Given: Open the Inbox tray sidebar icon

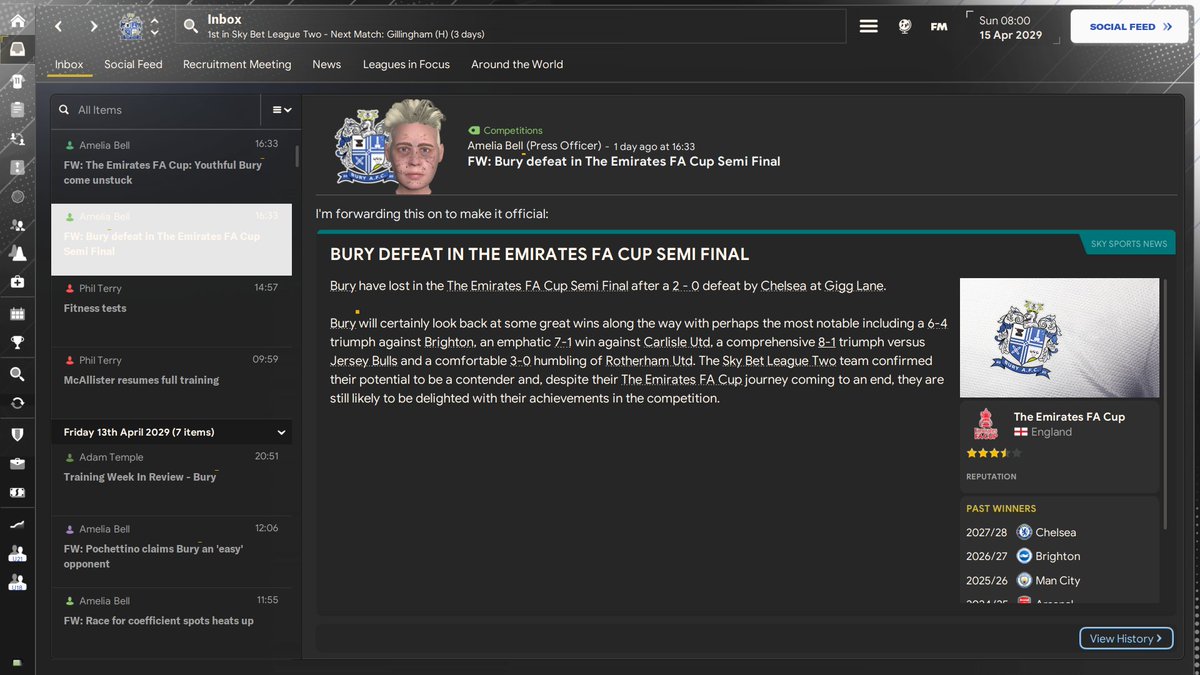Looking at the screenshot, I should click(17, 48).
